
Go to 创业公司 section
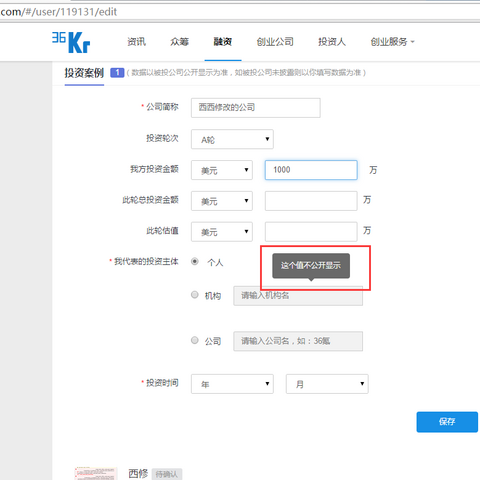275,42
